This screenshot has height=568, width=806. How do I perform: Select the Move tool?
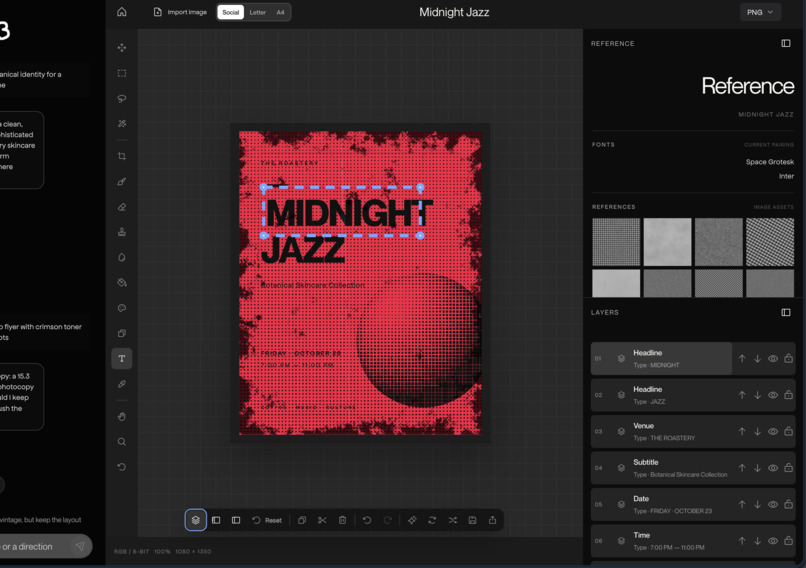tap(122, 48)
